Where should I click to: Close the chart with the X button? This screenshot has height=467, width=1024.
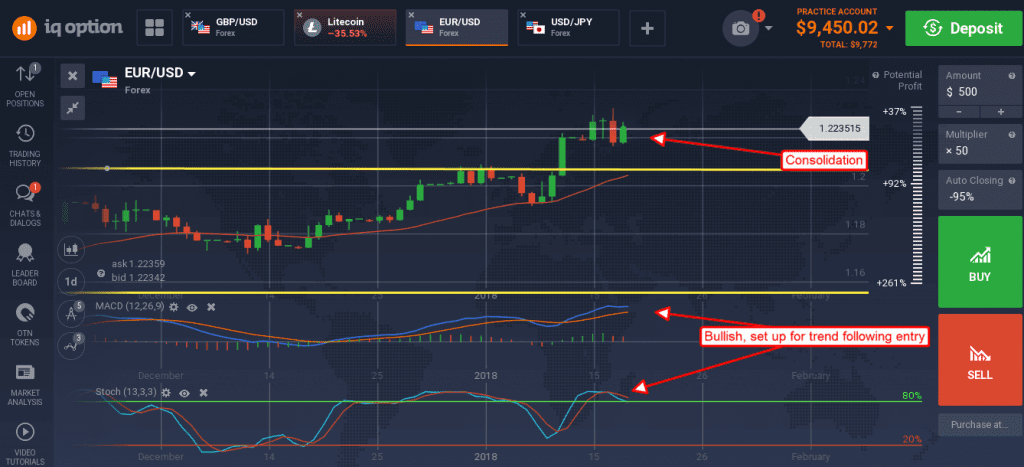pos(72,76)
